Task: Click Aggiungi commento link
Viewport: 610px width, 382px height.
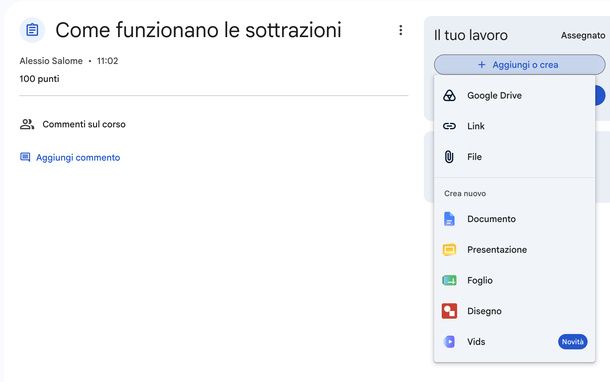Action: coord(78,158)
